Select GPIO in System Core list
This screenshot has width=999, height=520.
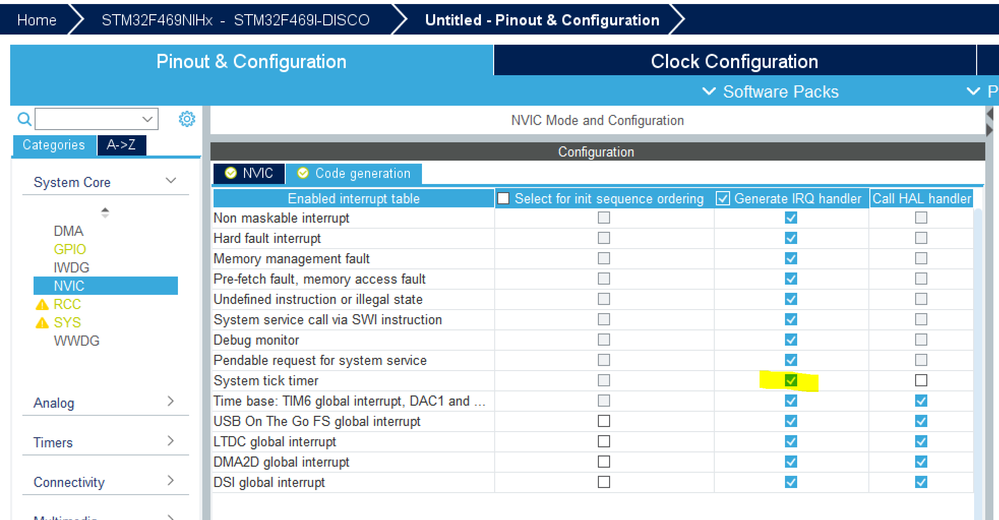69,249
